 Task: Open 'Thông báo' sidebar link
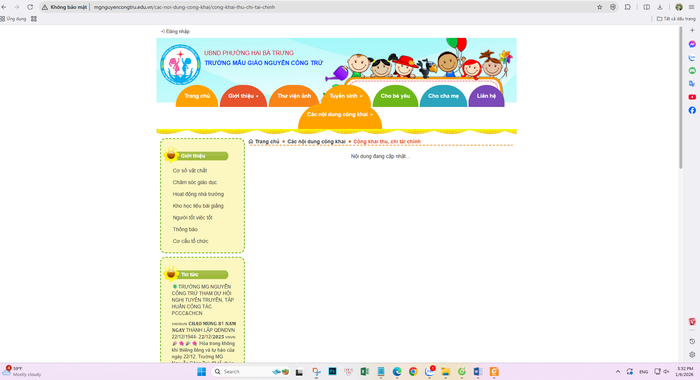185,229
